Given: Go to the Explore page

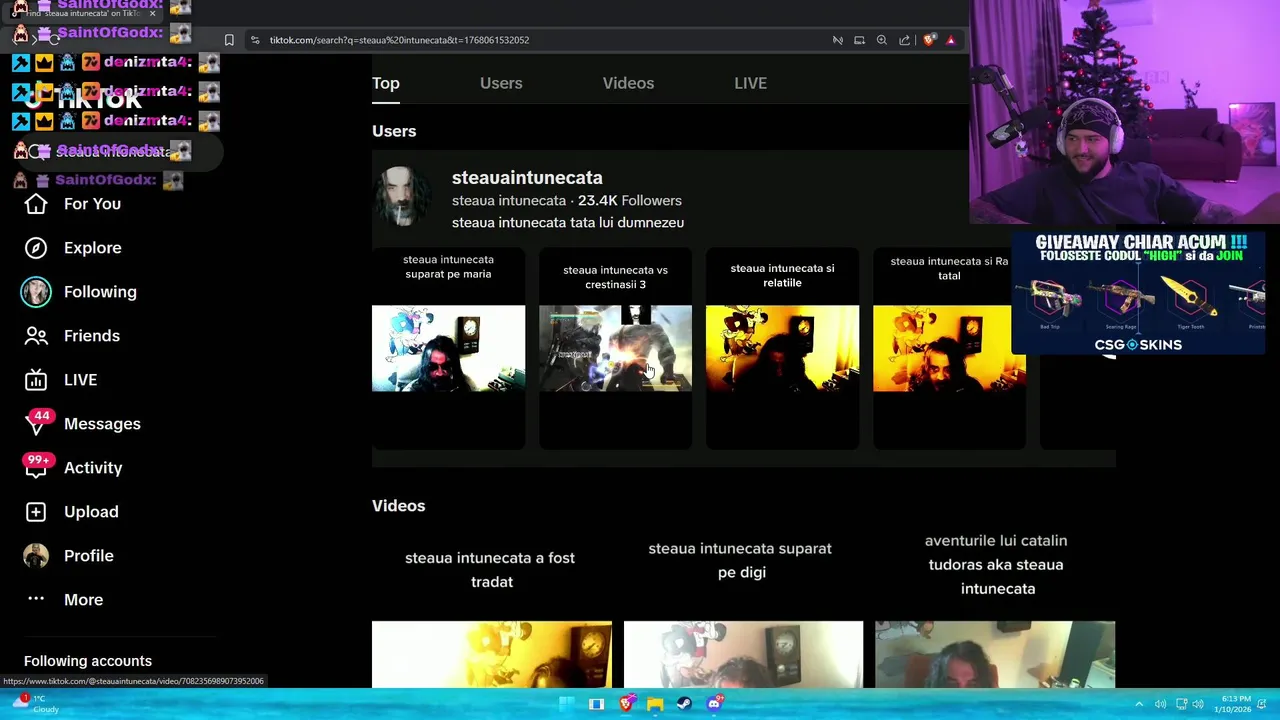Looking at the screenshot, I should click(x=72, y=248).
